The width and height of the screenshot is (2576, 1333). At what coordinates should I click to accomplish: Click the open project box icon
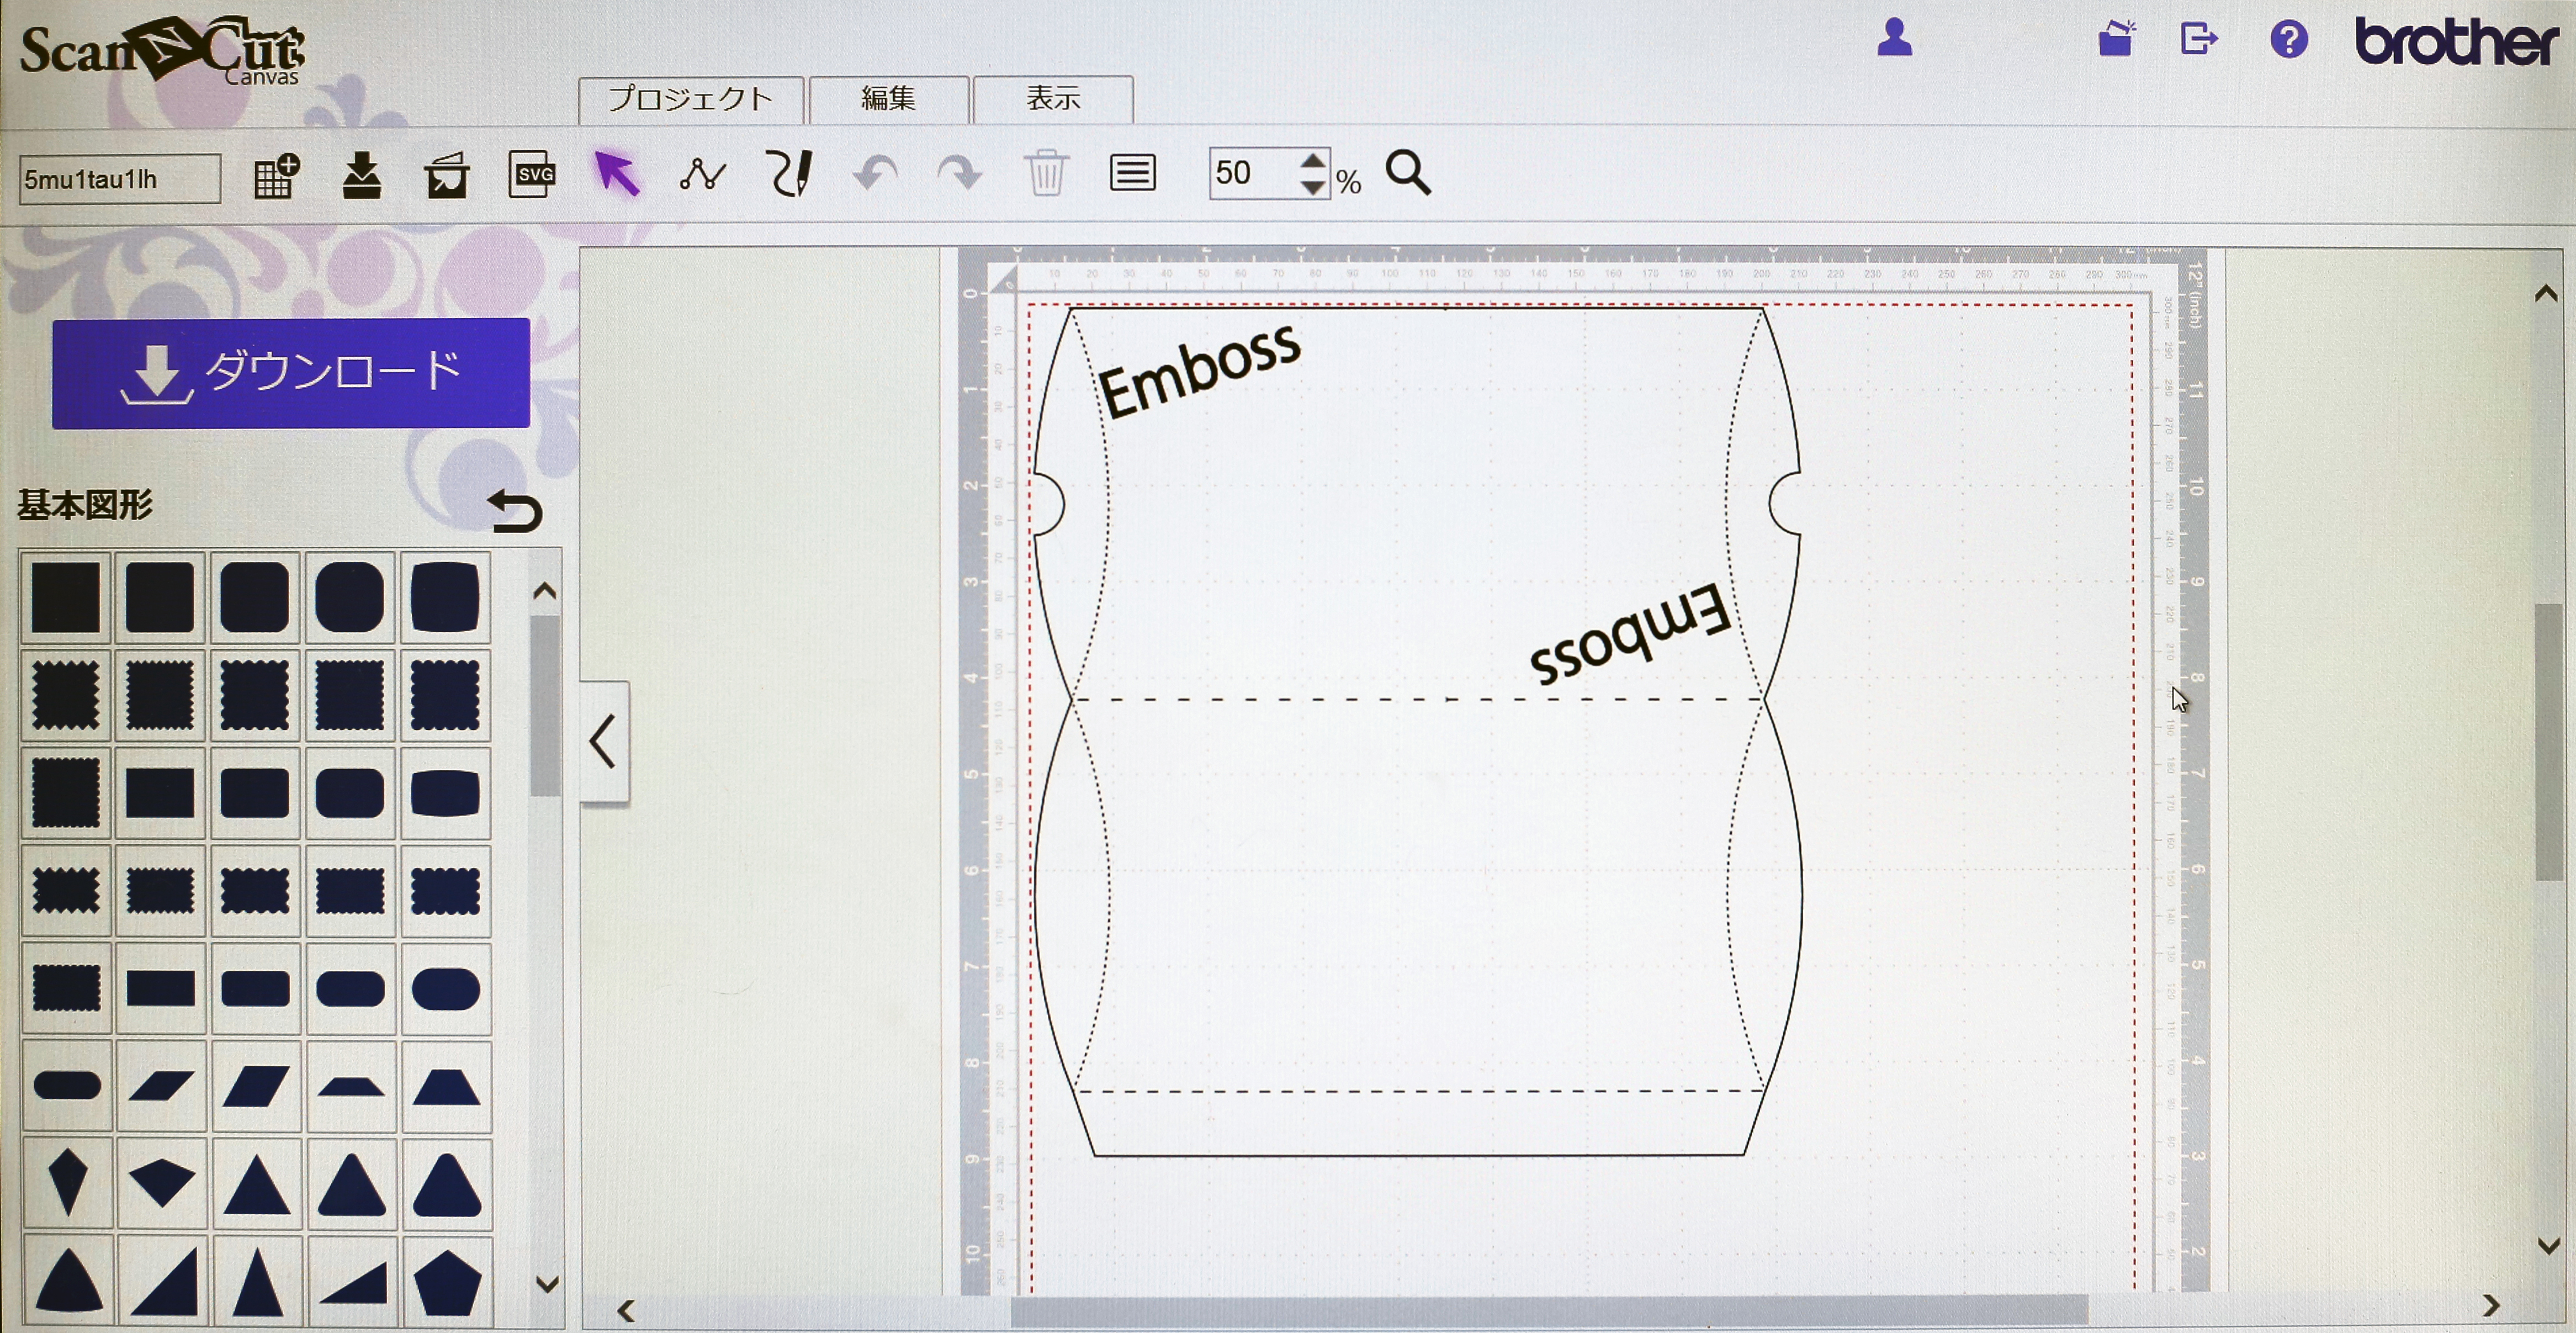[x=446, y=176]
